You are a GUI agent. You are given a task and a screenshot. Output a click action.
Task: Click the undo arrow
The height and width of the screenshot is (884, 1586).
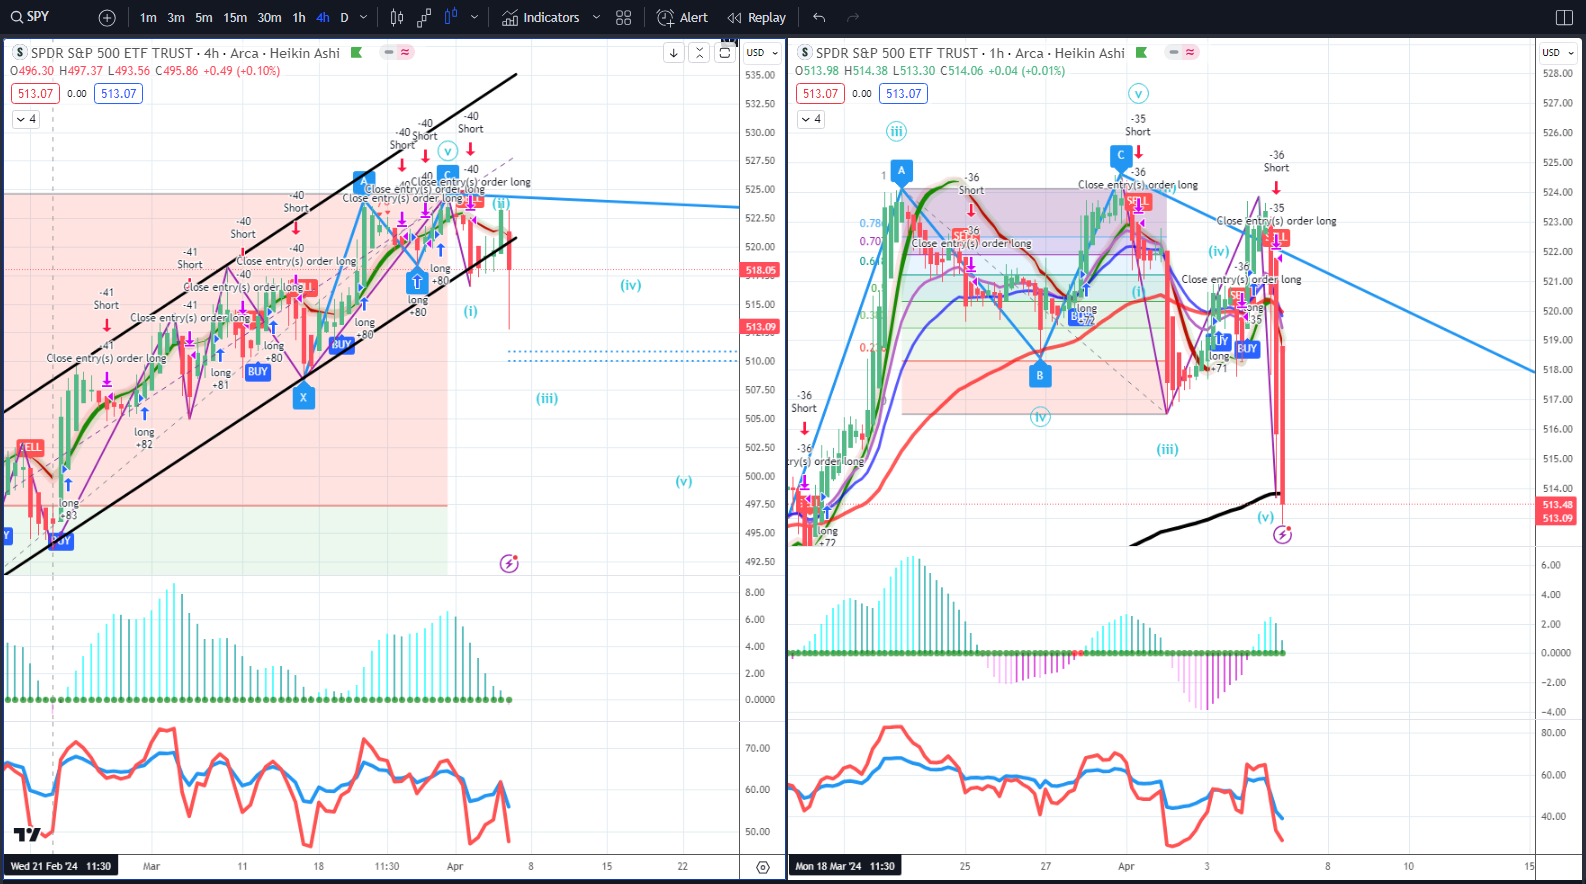[x=819, y=18]
